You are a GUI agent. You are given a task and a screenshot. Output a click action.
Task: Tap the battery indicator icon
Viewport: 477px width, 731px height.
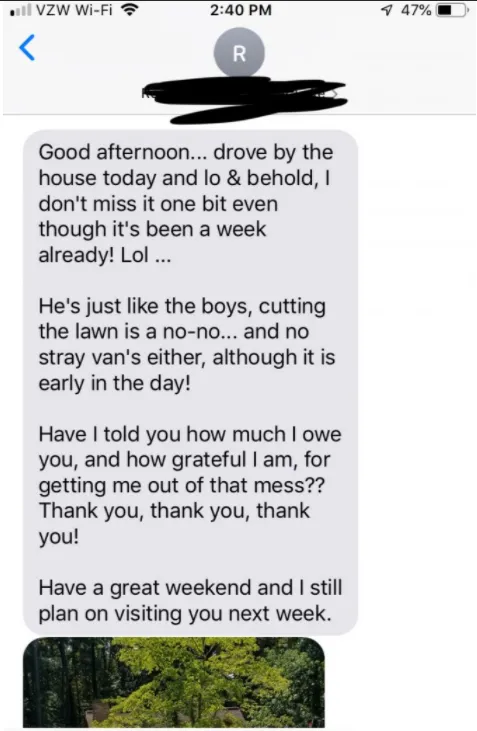(451, 10)
